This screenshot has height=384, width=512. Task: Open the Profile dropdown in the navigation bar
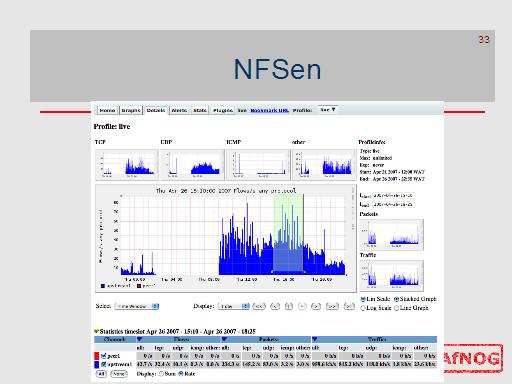click(328, 109)
